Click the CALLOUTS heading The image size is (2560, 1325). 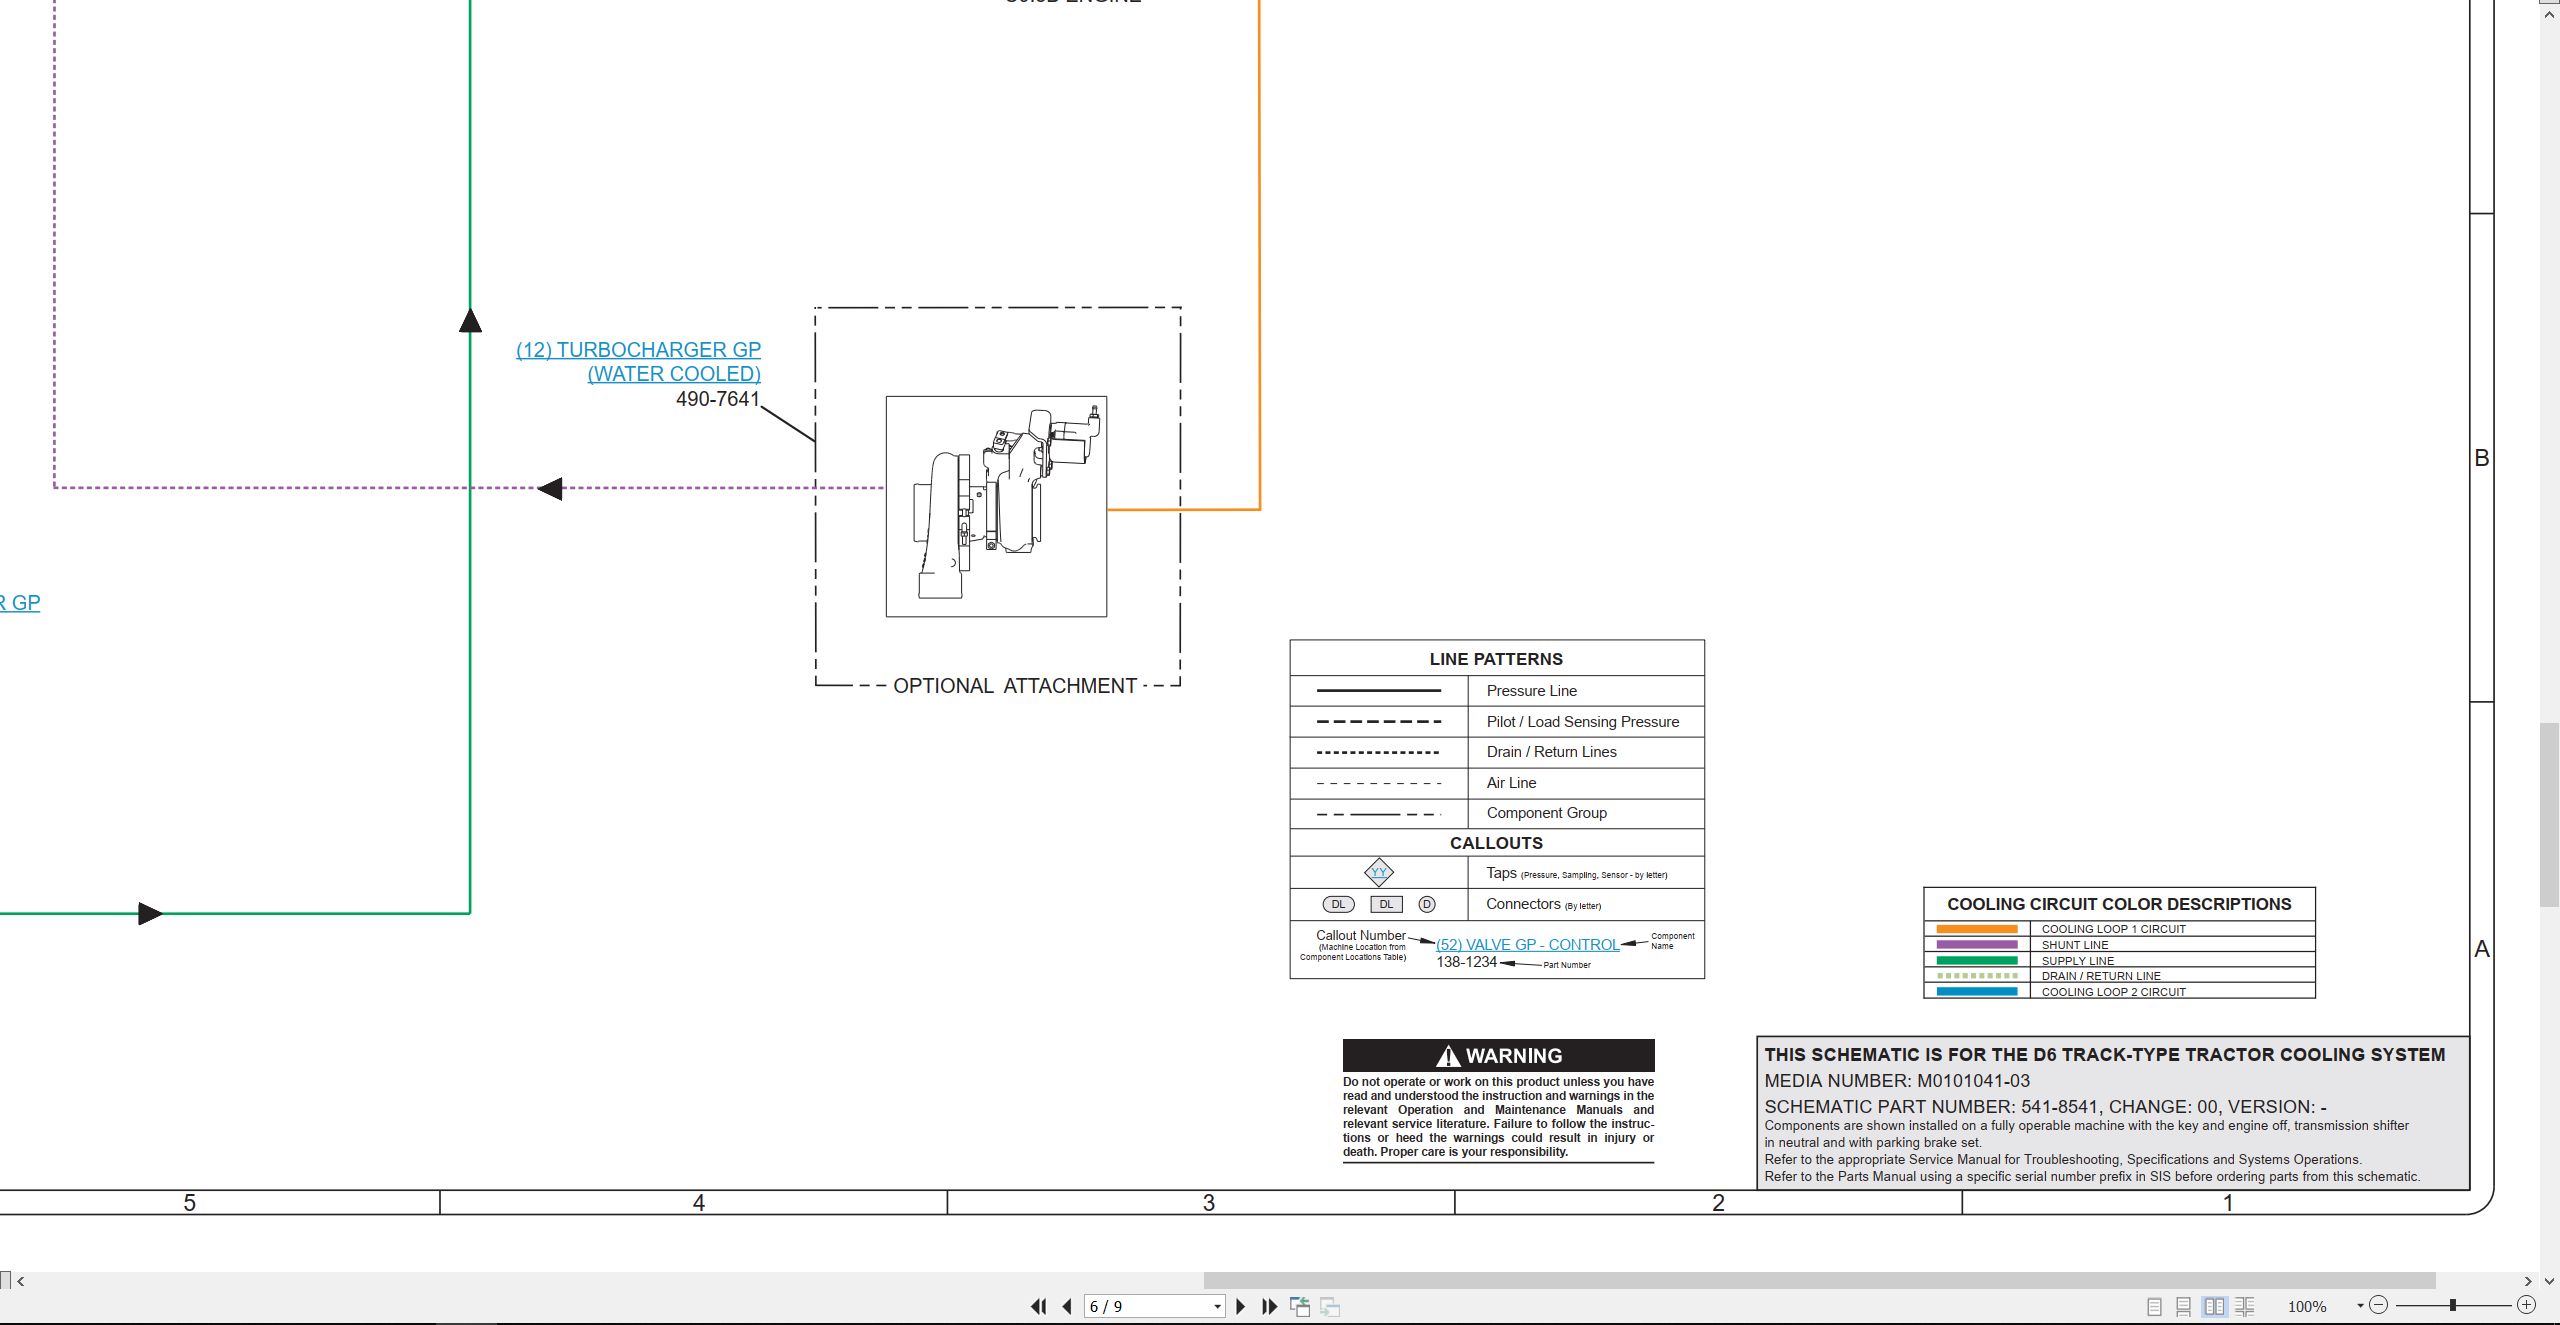click(1496, 843)
